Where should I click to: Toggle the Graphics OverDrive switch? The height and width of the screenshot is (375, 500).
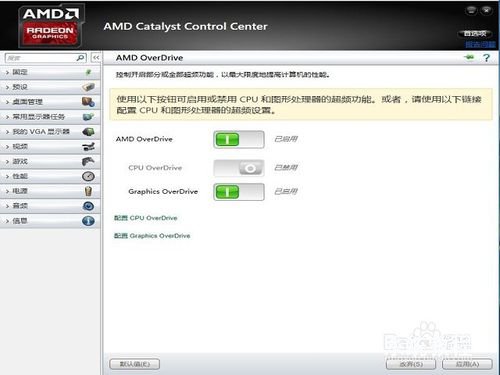pyautogui.click(x=239, y=192)
